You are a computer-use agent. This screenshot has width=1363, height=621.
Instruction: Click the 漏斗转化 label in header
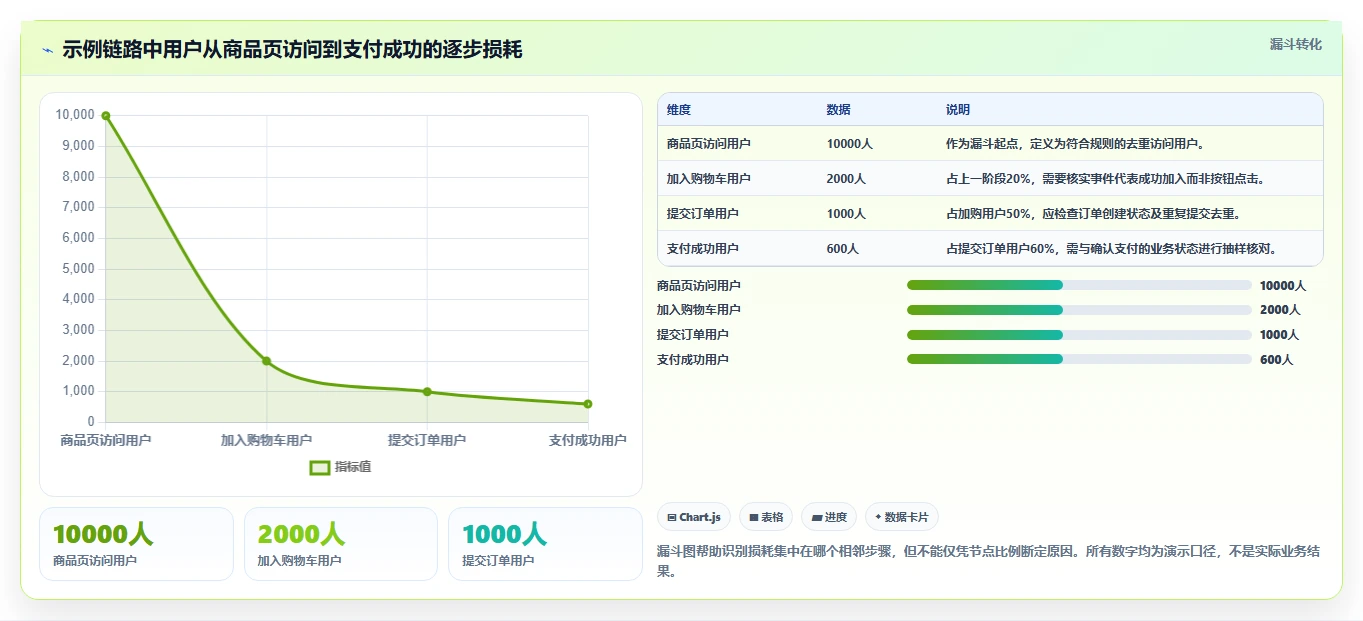pos(1296,45)
